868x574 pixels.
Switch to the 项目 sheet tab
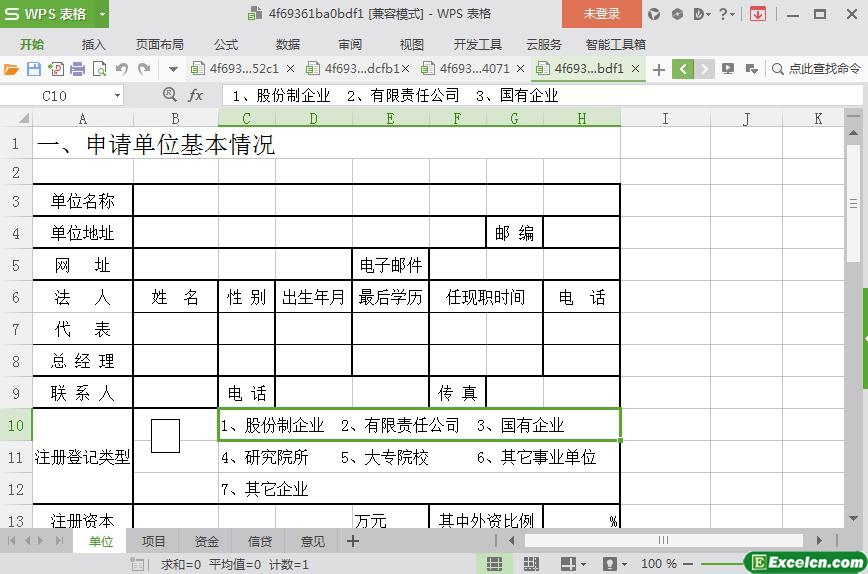(153, 541)
